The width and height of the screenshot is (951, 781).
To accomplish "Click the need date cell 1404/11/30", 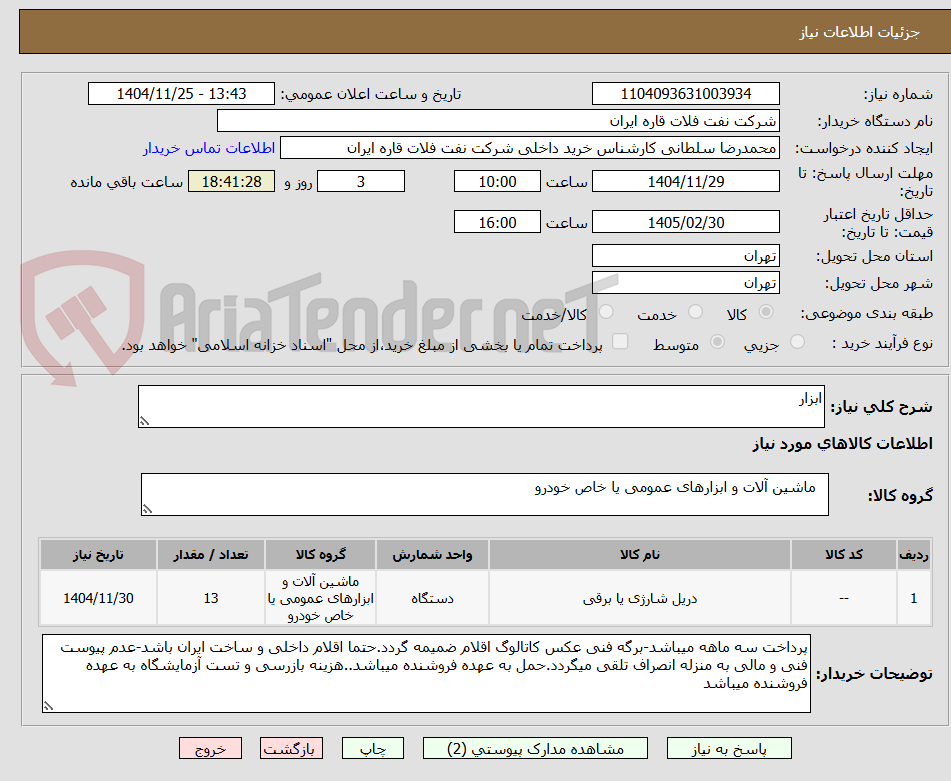I will click(98, 598).
